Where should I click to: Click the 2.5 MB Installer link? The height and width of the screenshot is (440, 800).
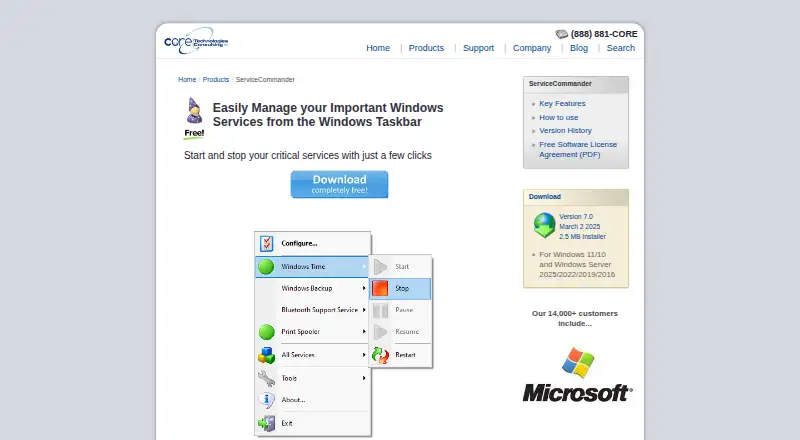(x=582, y=237)
